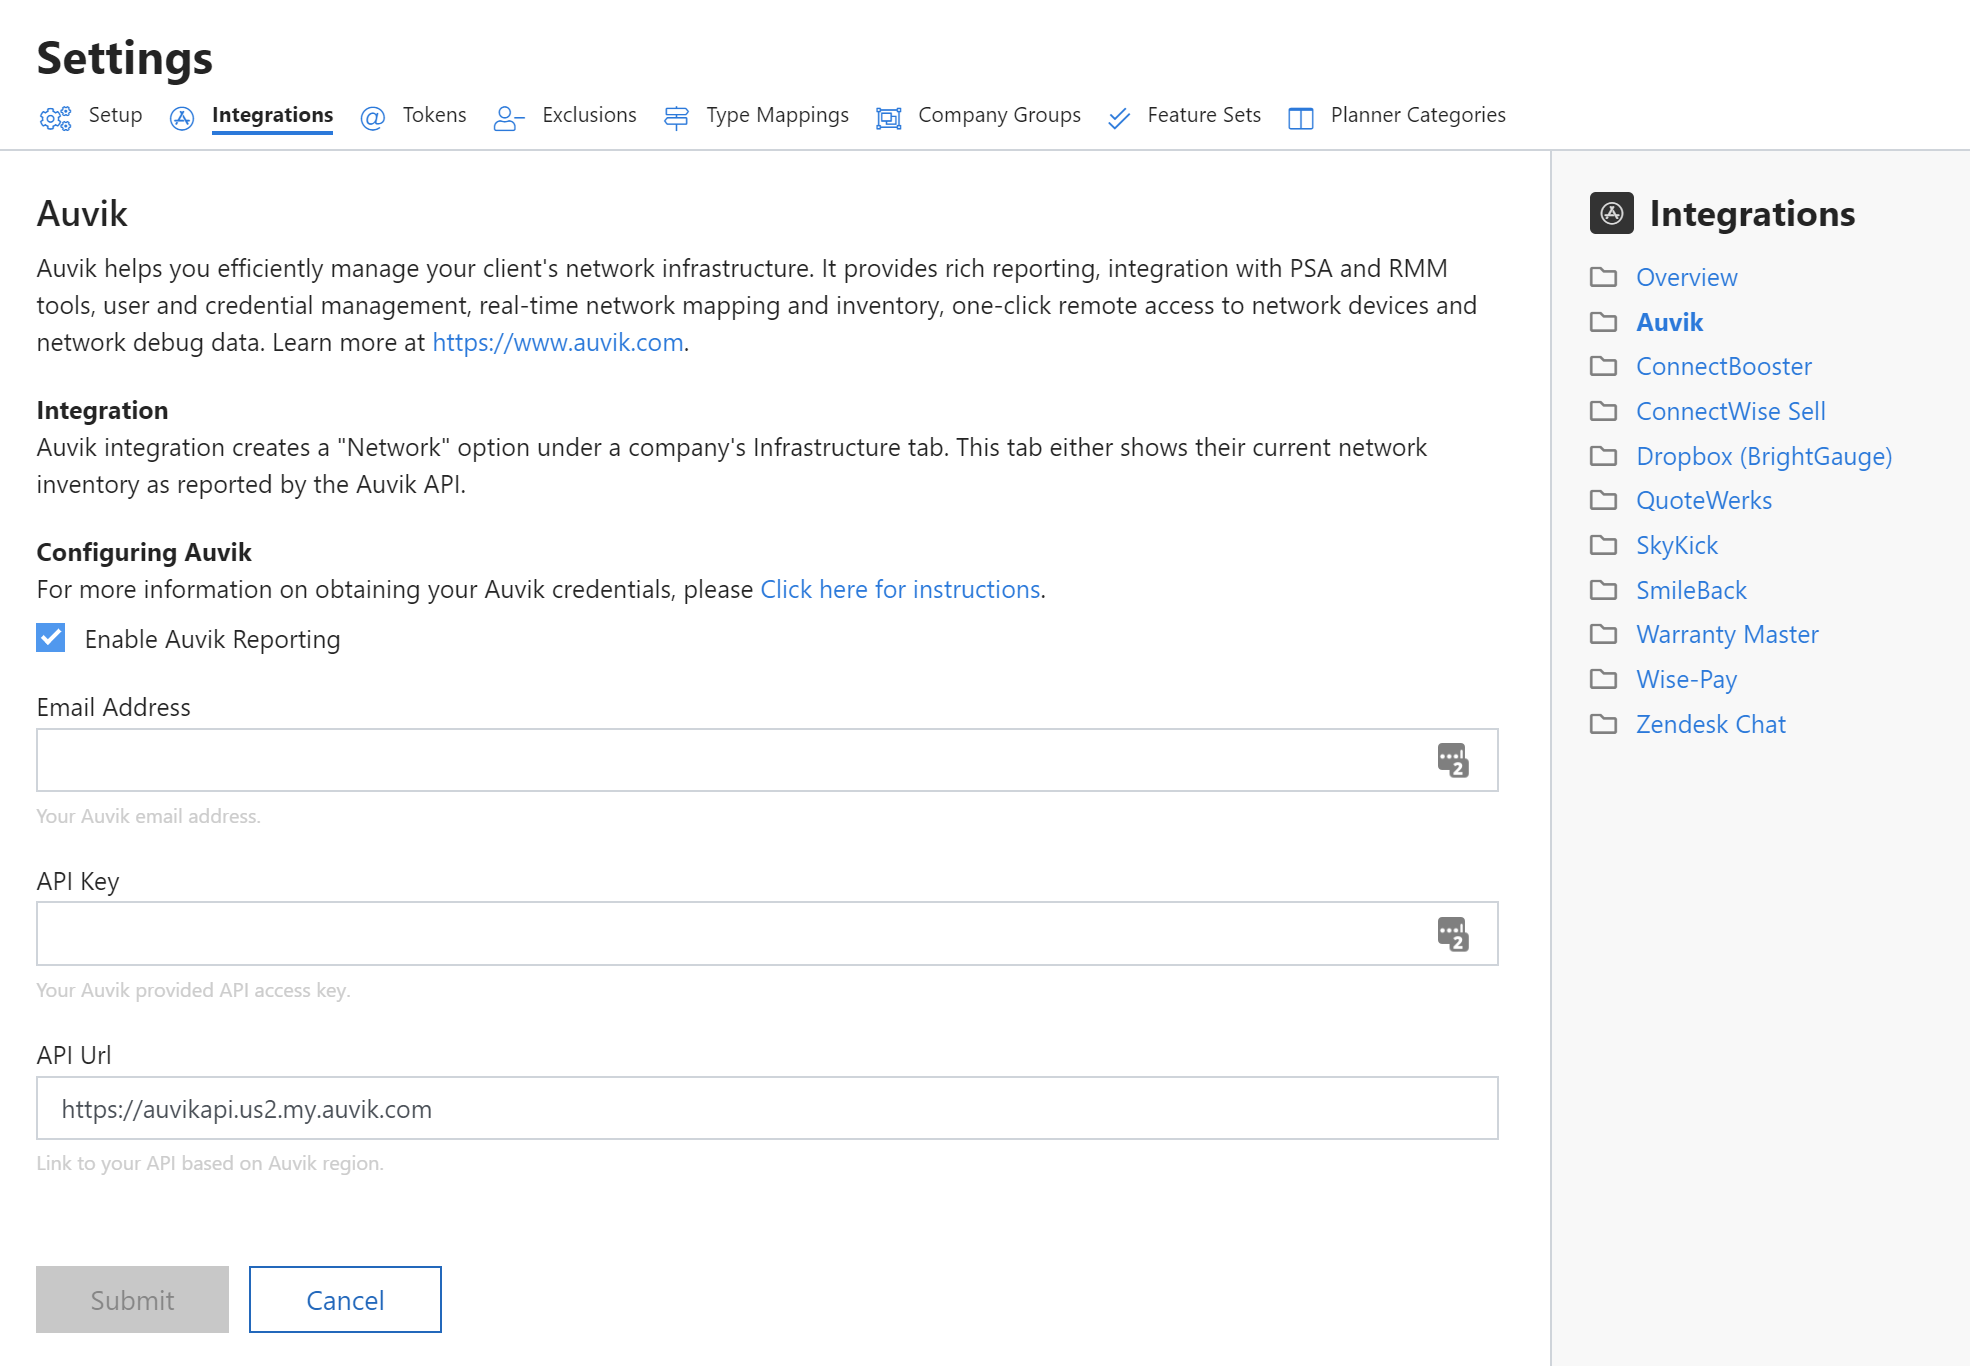Click the Cancel button
1970x1366 pixels.
[345, 1300]
